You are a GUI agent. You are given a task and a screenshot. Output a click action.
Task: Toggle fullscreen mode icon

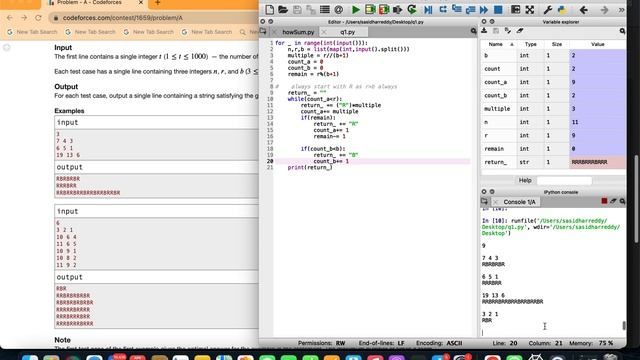pos(530,9)
